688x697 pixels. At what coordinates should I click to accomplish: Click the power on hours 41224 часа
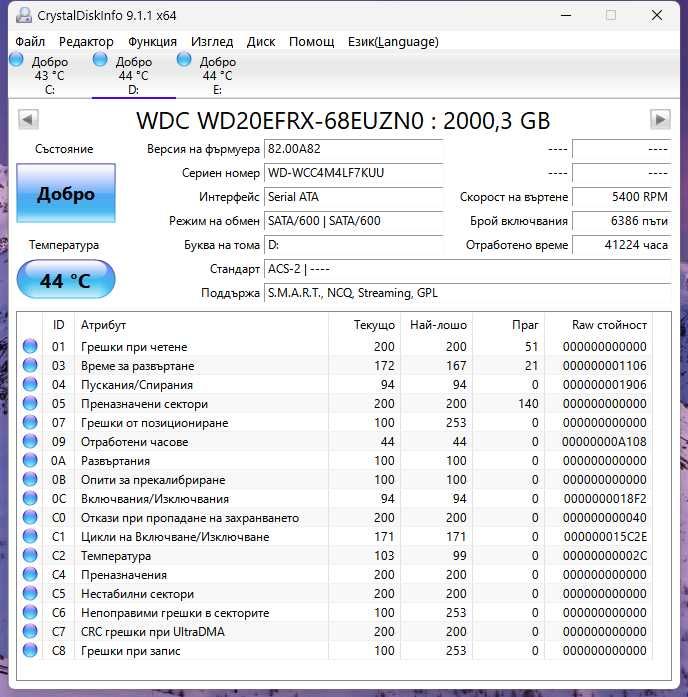622,245
